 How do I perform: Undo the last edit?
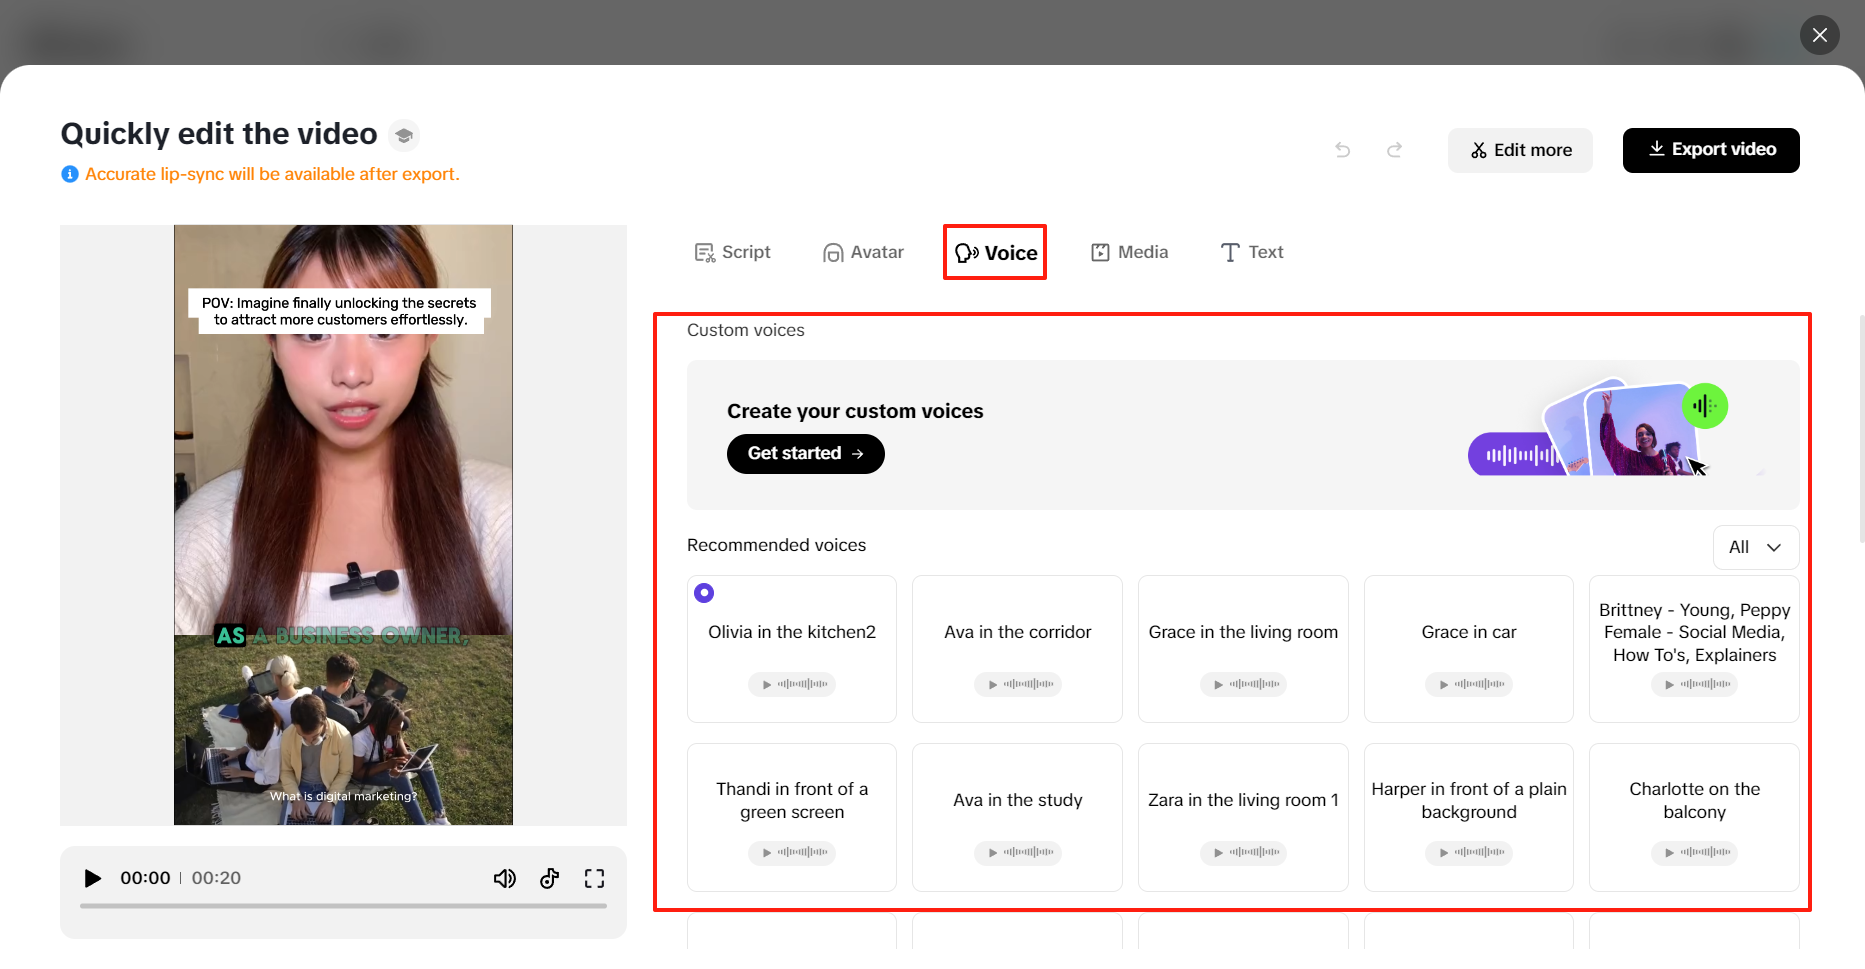[1343, 149]
